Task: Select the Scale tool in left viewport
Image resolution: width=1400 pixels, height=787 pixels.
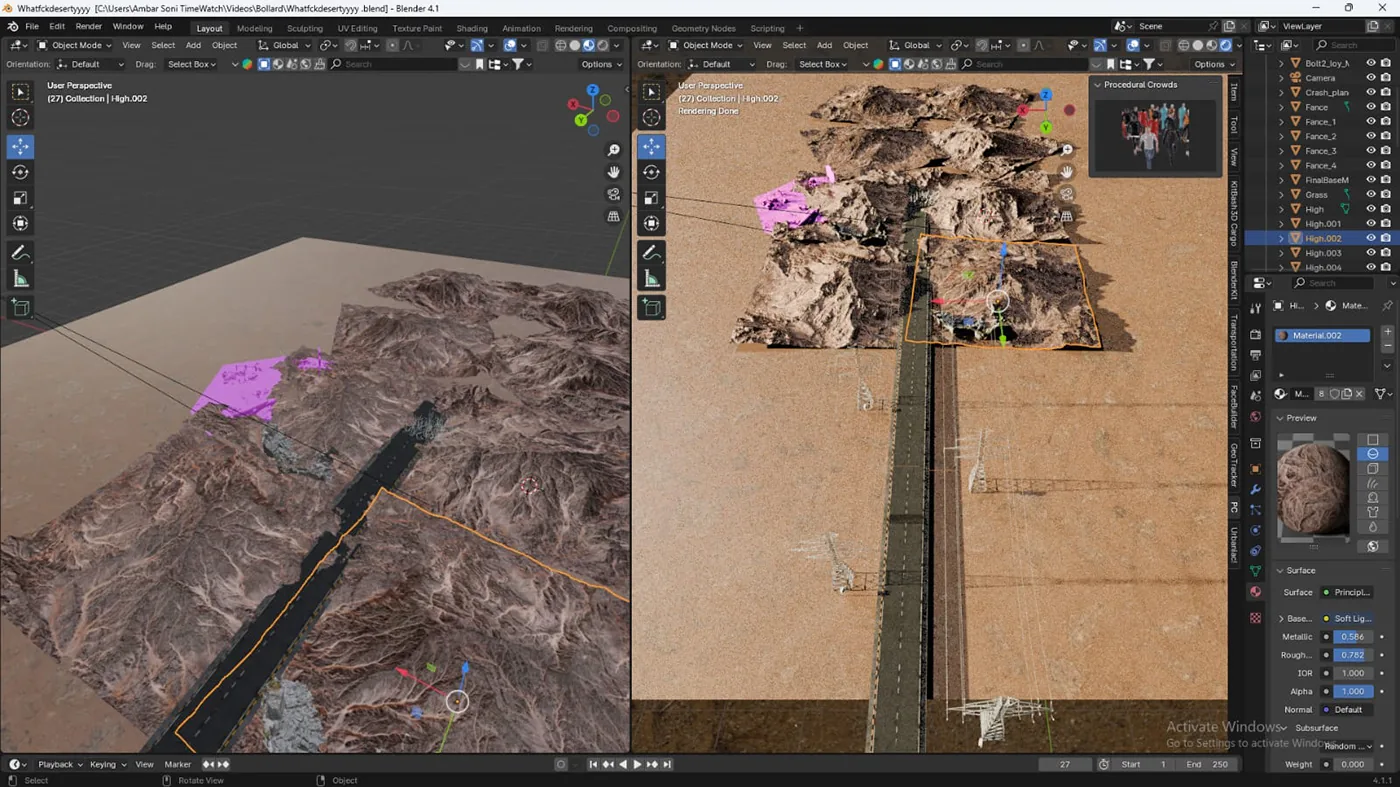Action: click(20, 198)
